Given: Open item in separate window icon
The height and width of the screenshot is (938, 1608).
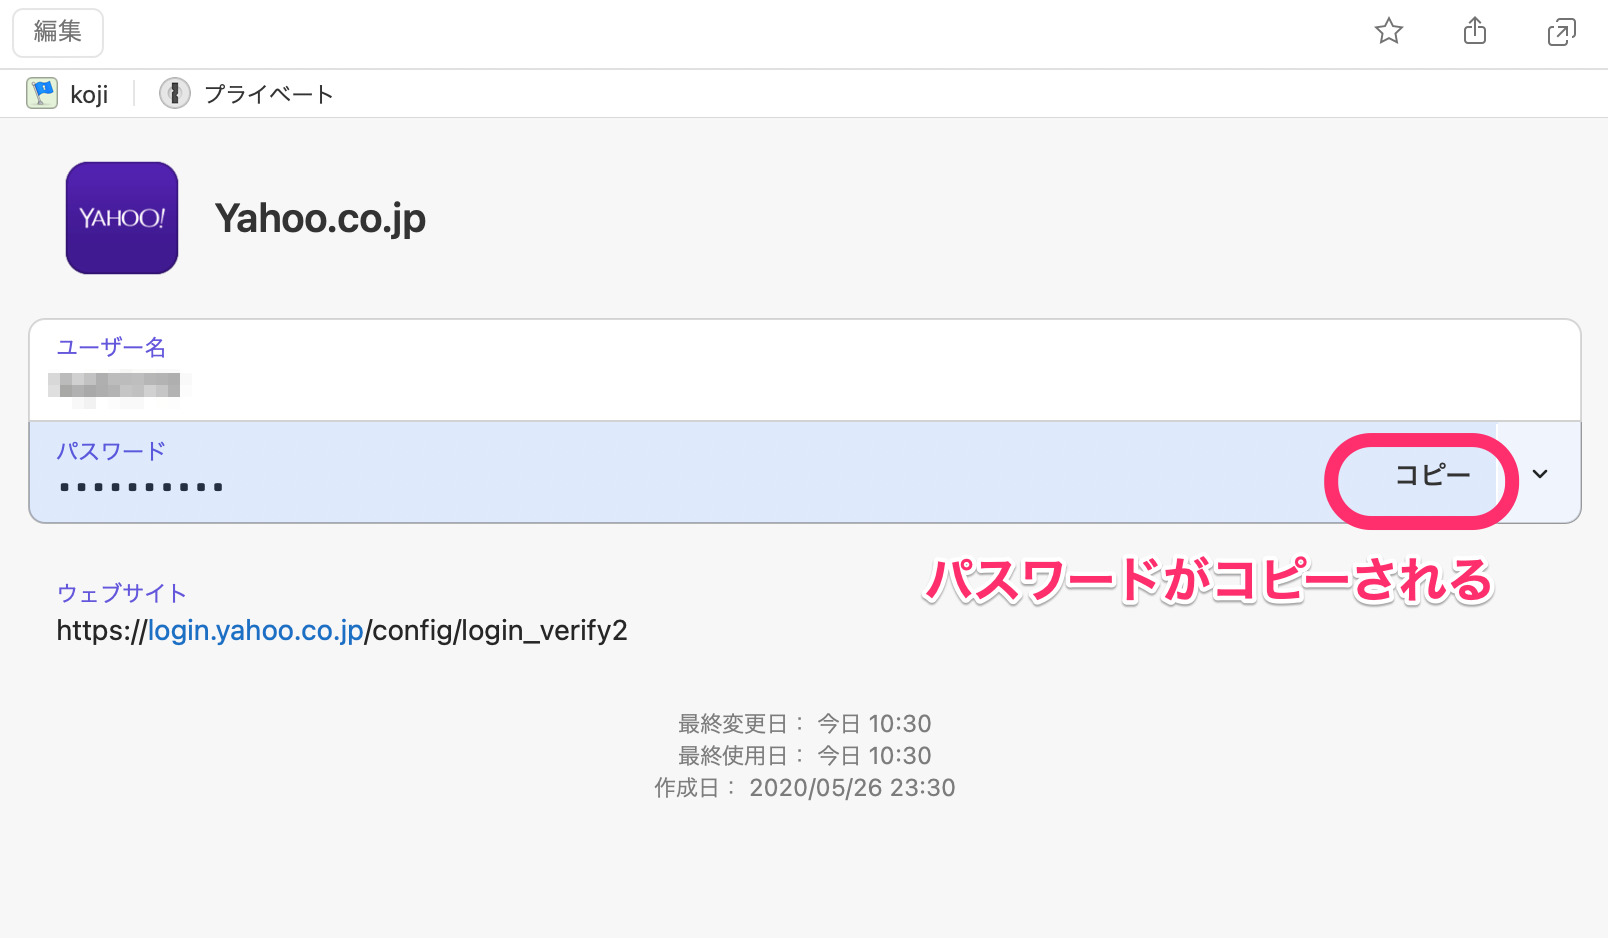Looking at the screenshot, I should (x=1561, y=32).
